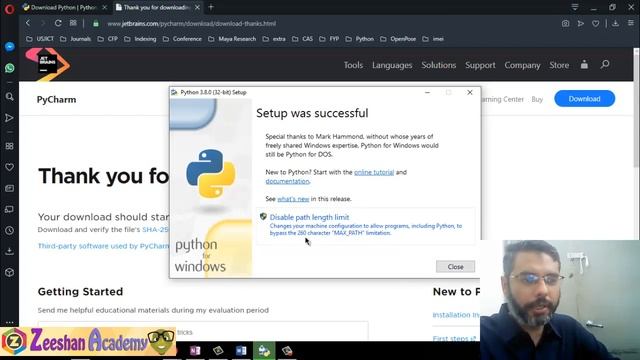Open OneNote from the taskbar

[195, 351]
